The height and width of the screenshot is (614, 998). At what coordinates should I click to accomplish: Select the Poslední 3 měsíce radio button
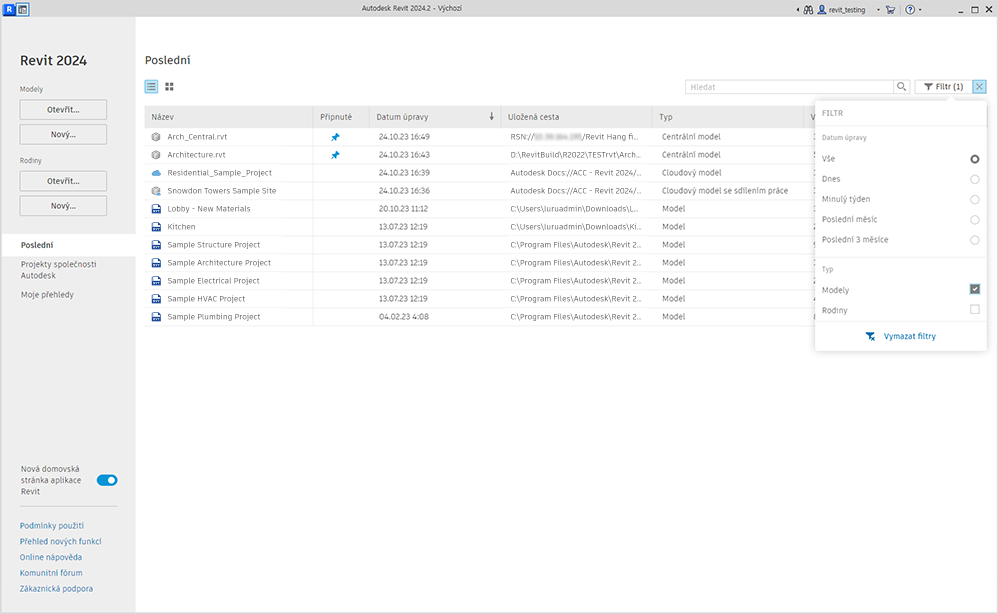pyautogui.click(x=974, y=241)
